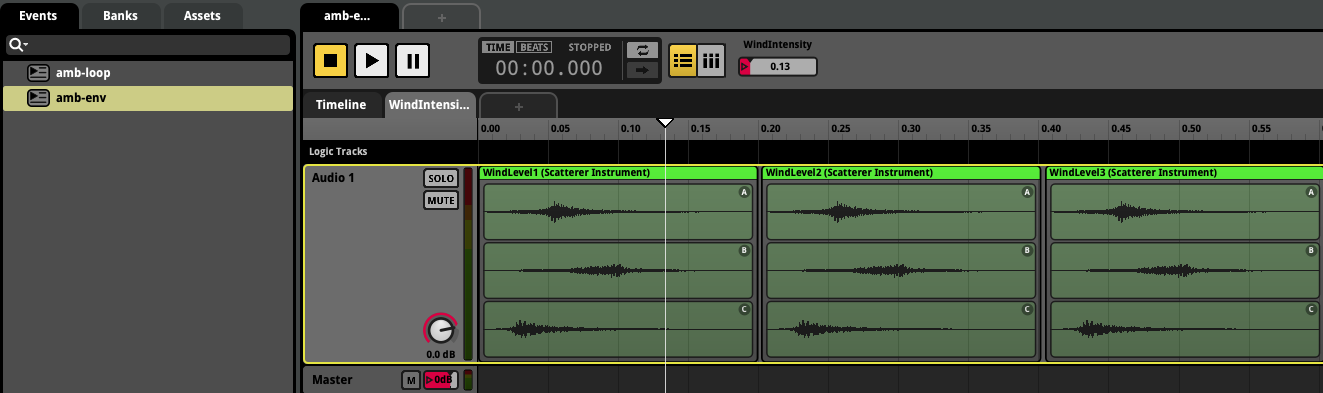Click the Master 0dB volume control
1323x393 pixels.
point(441,380)
